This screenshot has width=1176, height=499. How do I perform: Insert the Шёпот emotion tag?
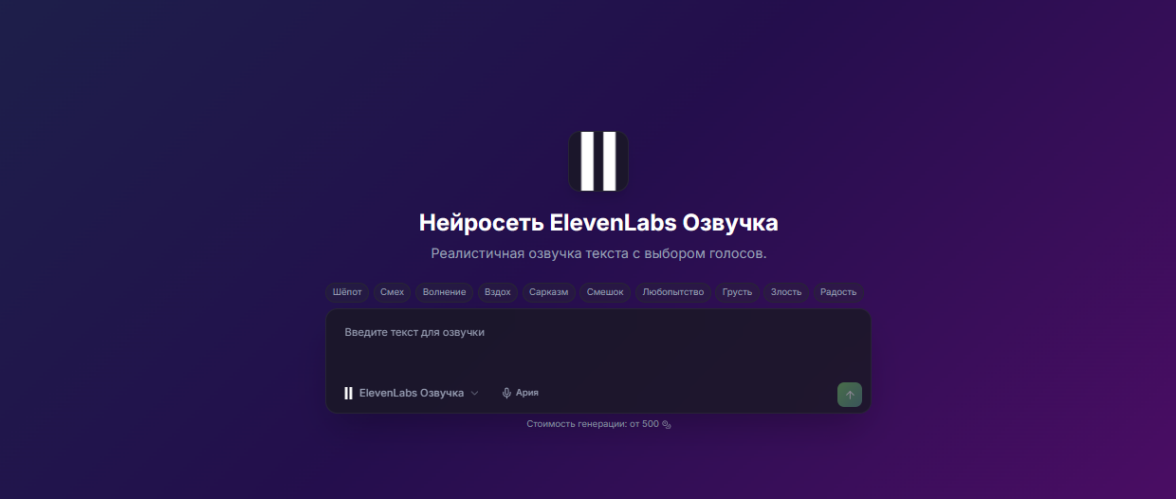[x=347, y=292]
